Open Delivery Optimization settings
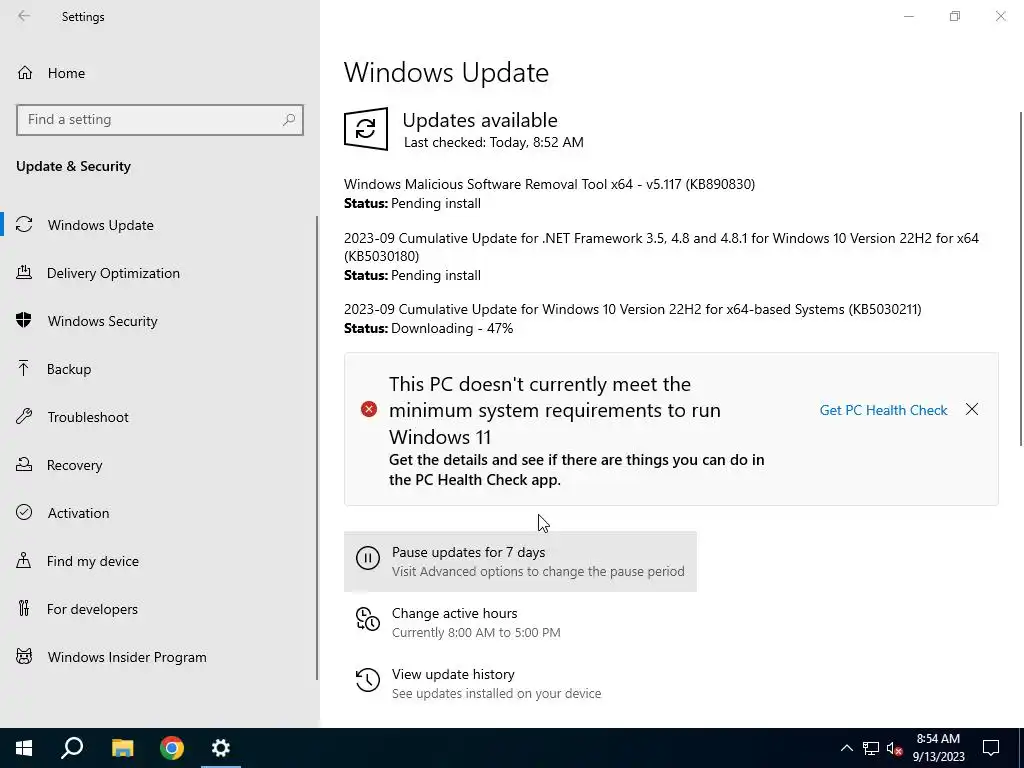This screenshot has height=768, width=1024. click(x=113, y=273)
